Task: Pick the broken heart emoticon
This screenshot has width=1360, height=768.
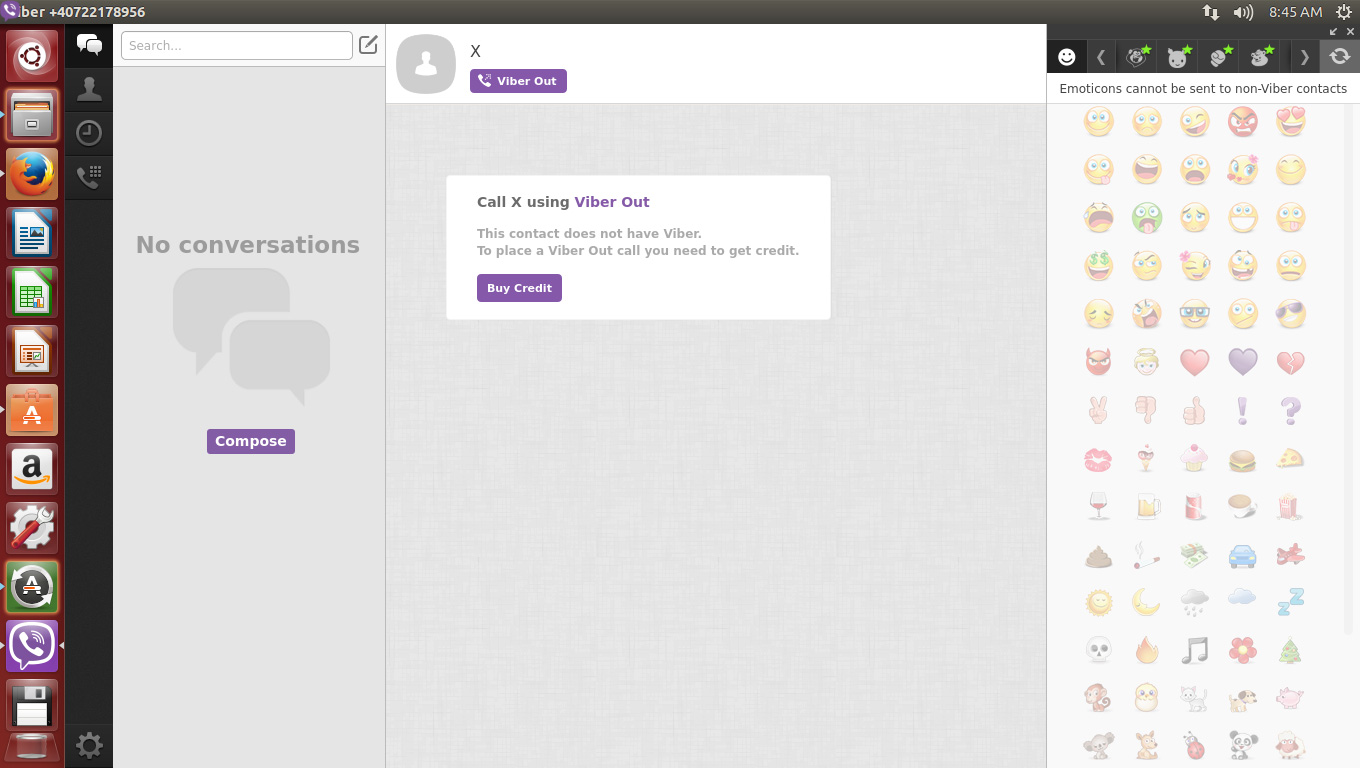Action: point(1291,362)
